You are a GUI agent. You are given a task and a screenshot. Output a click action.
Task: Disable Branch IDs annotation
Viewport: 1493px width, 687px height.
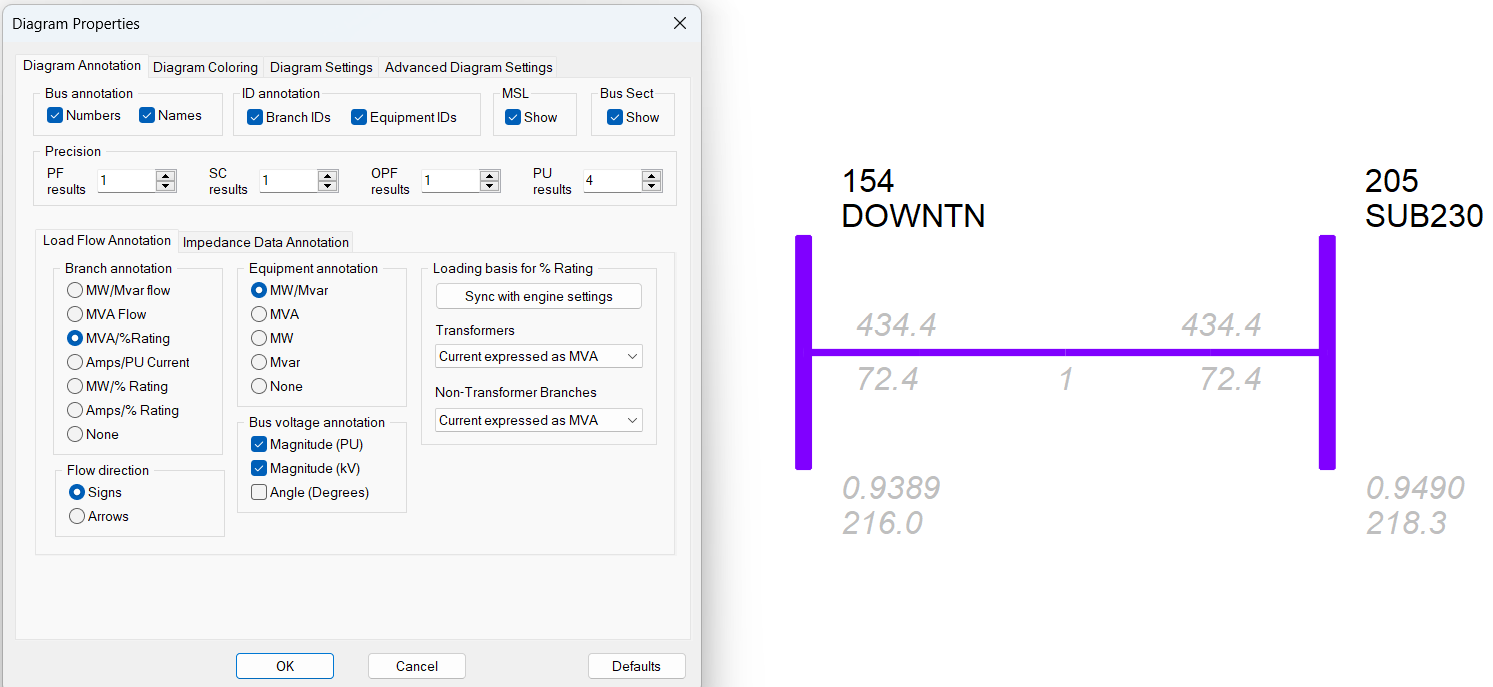(255, 117)
